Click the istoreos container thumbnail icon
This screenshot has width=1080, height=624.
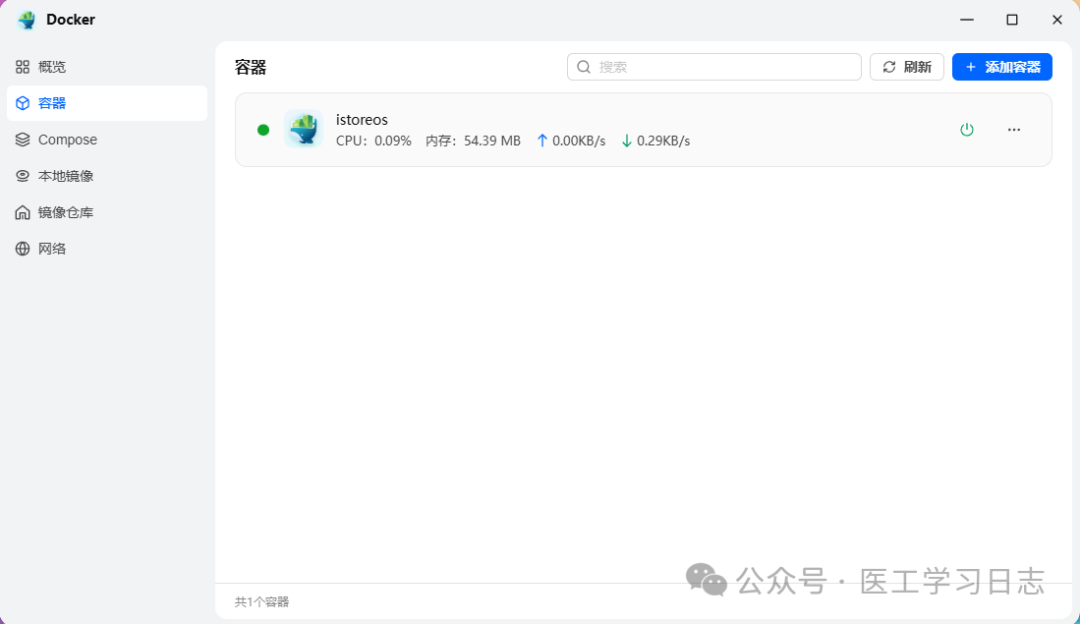(303, 129)
